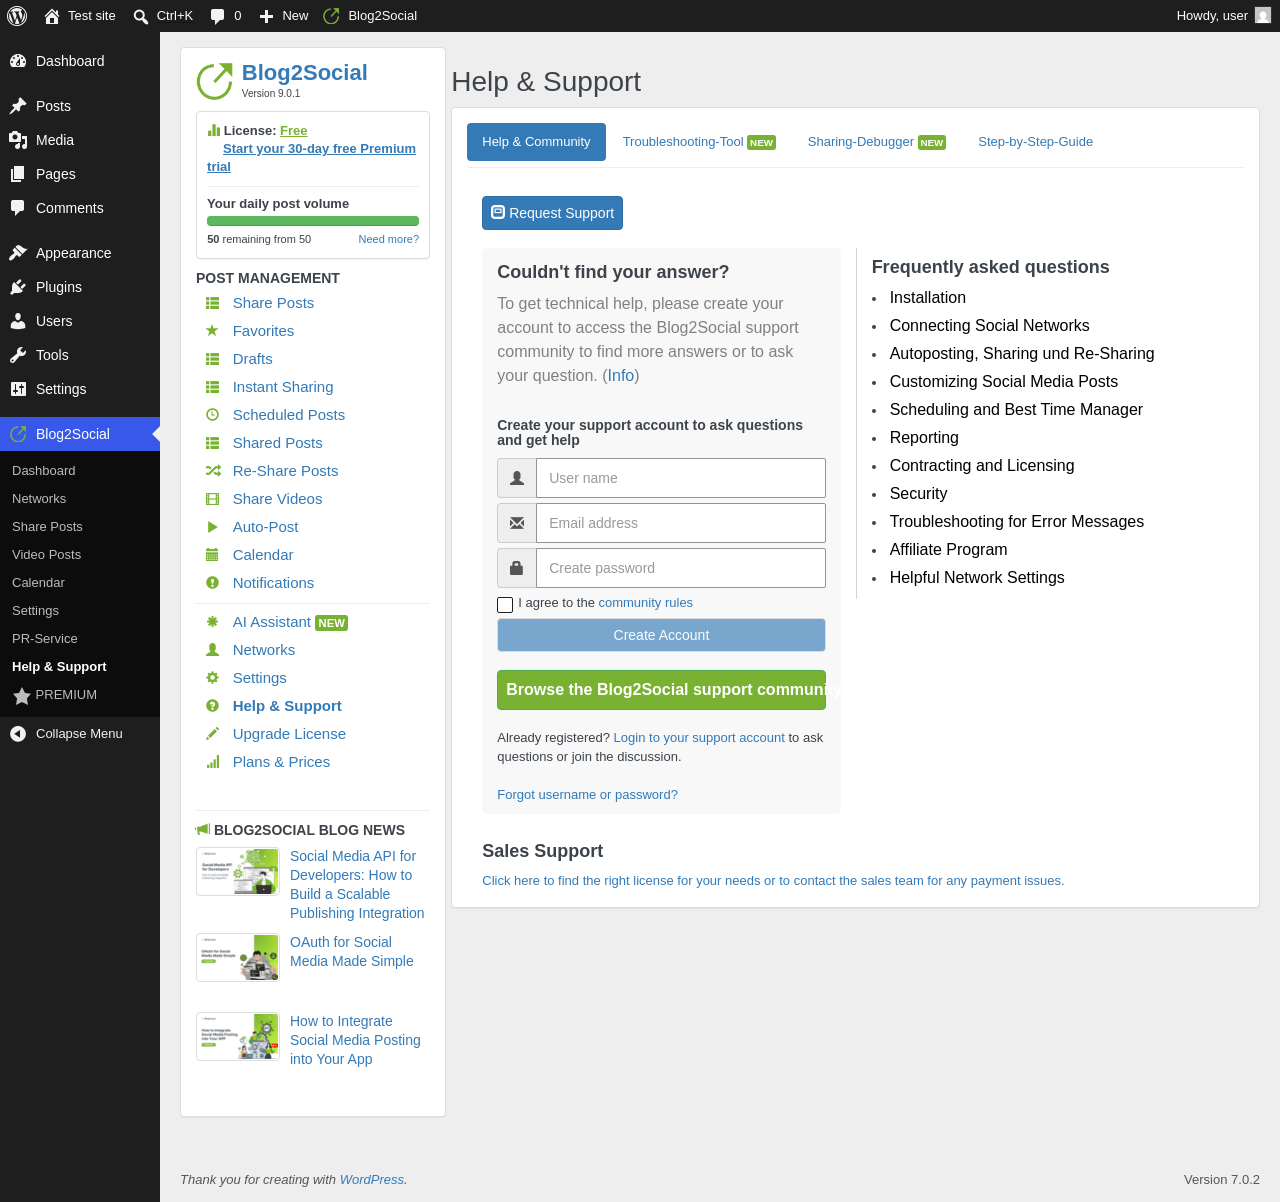The image size is (1280, 1202).
Task: Click the Share Videos film icon
Action: coord(212,498)
